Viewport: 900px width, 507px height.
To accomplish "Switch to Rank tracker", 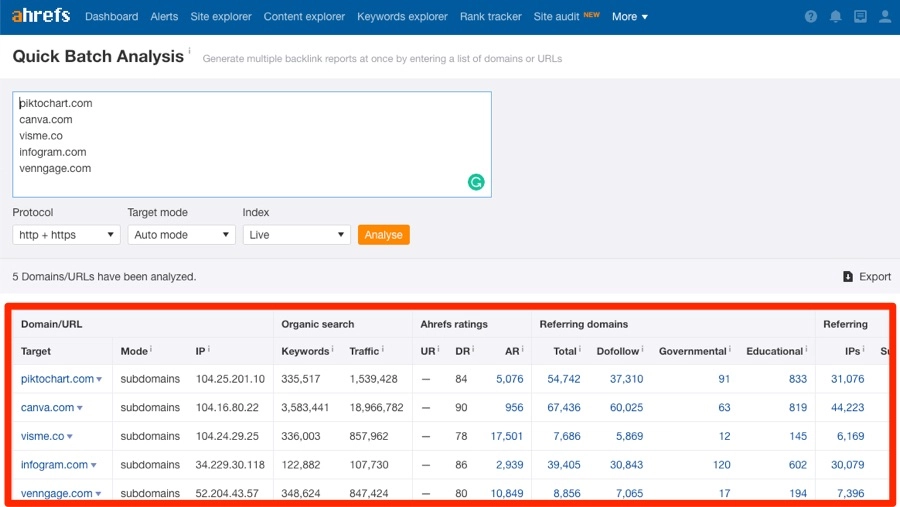I will (x=490, y=17).
